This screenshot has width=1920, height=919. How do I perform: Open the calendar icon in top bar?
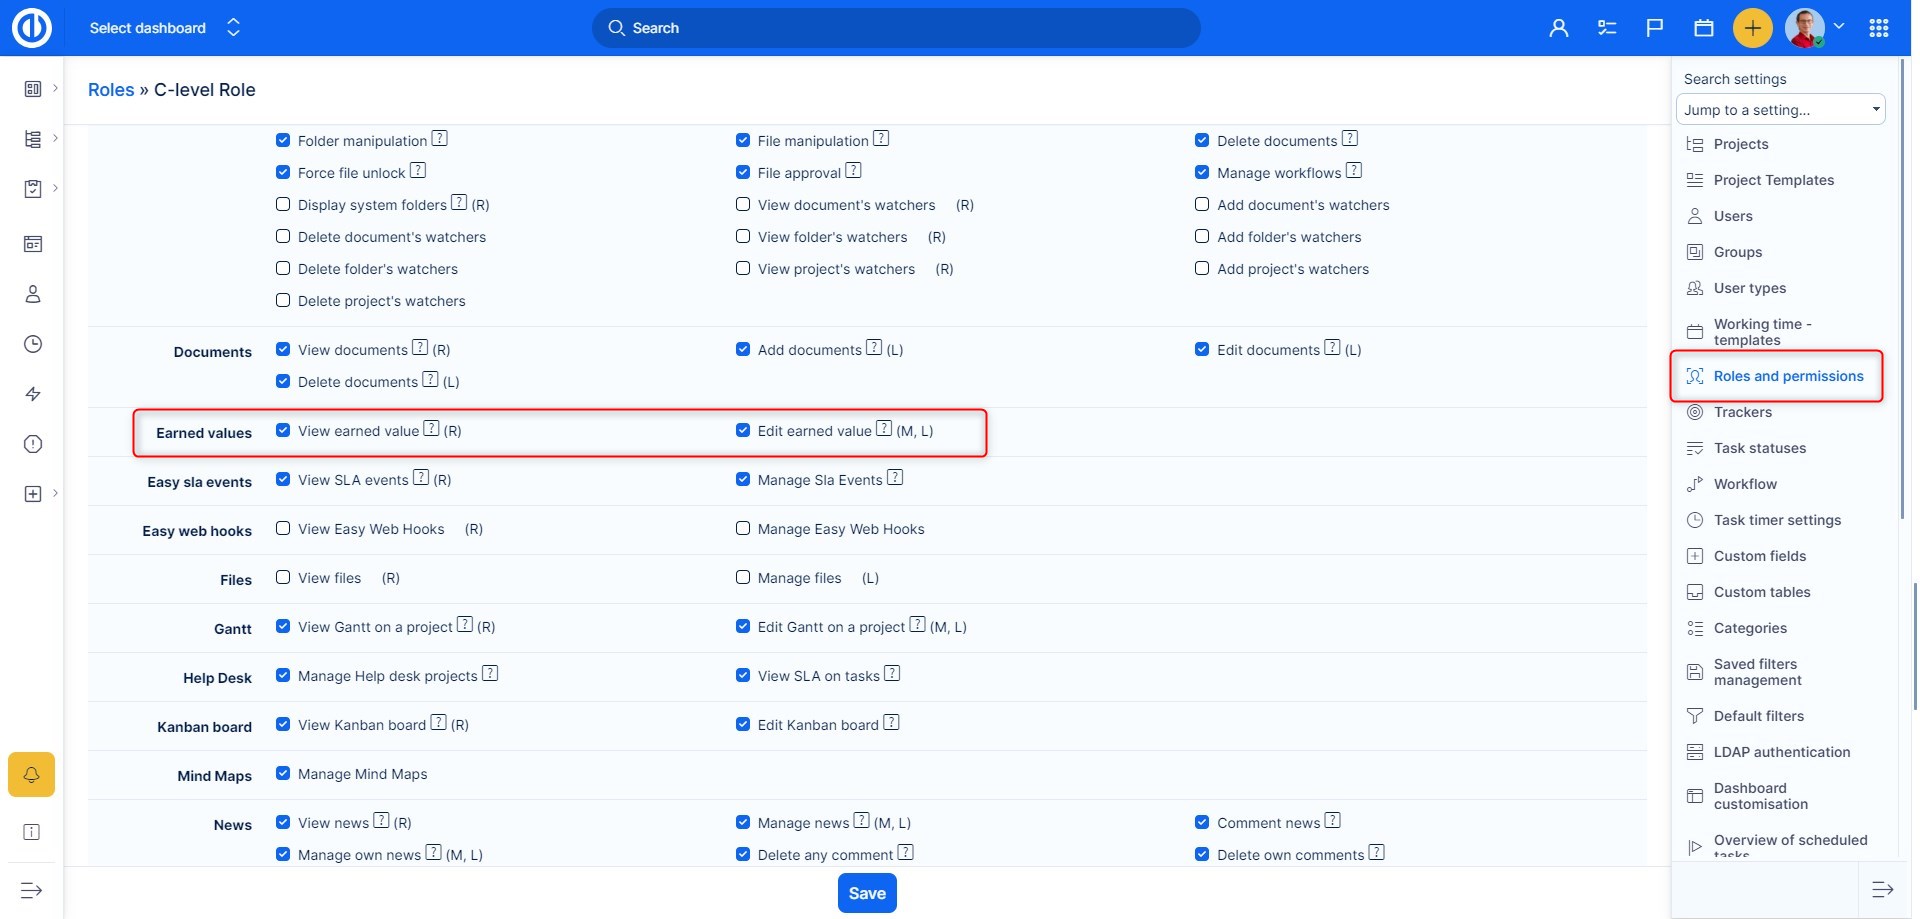click(1704, 28)
